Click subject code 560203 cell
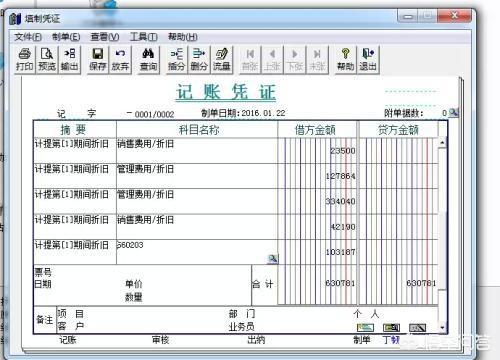This screenshot has width=500, height=360. pos(197,252)
